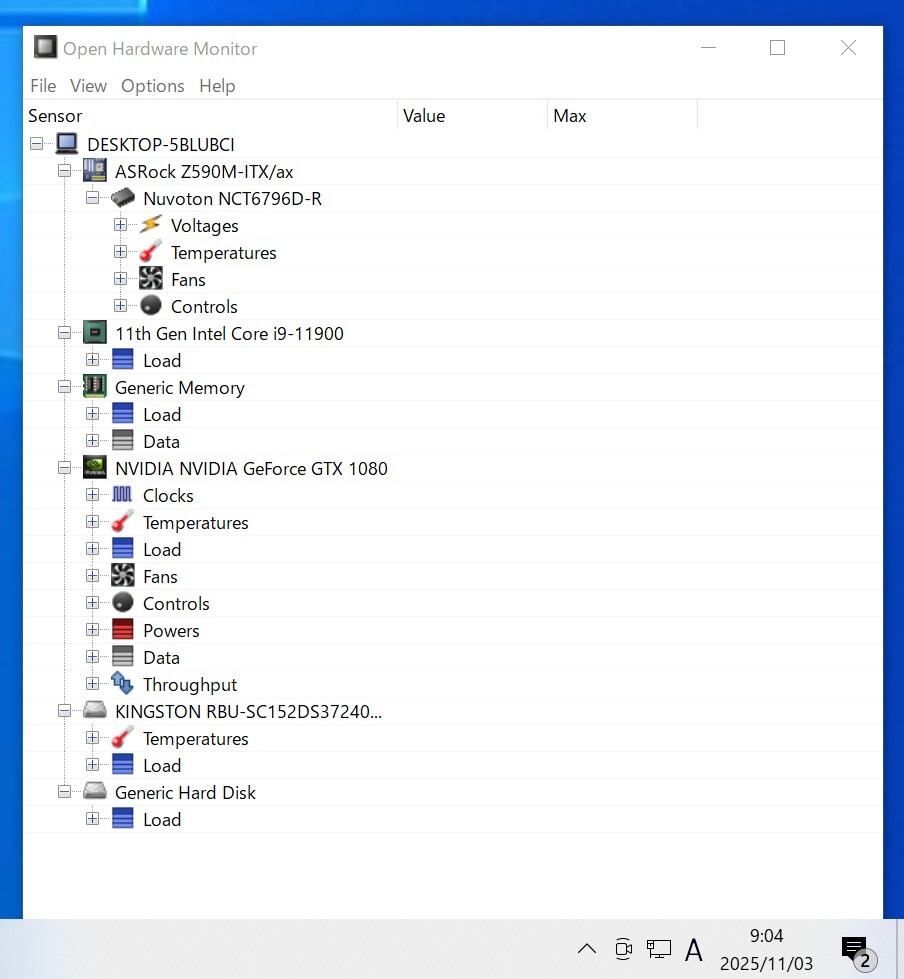Click the Generic Memory RAM icon

tap(95, 388)
